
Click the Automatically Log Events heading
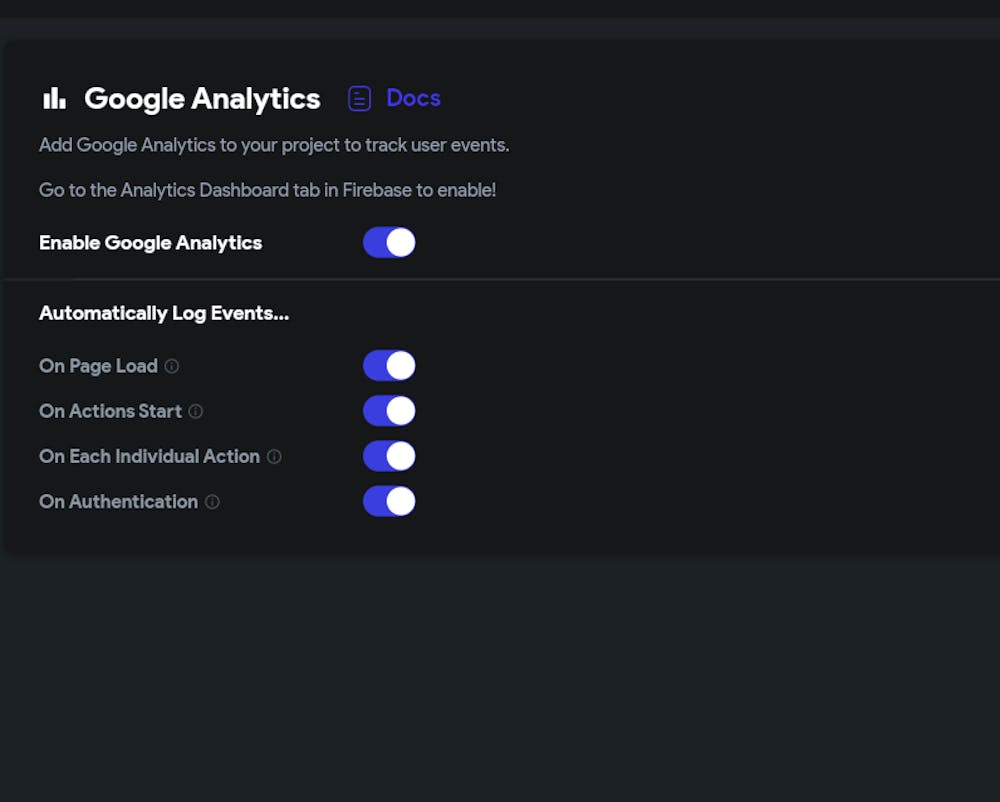[x=164, y=313]
